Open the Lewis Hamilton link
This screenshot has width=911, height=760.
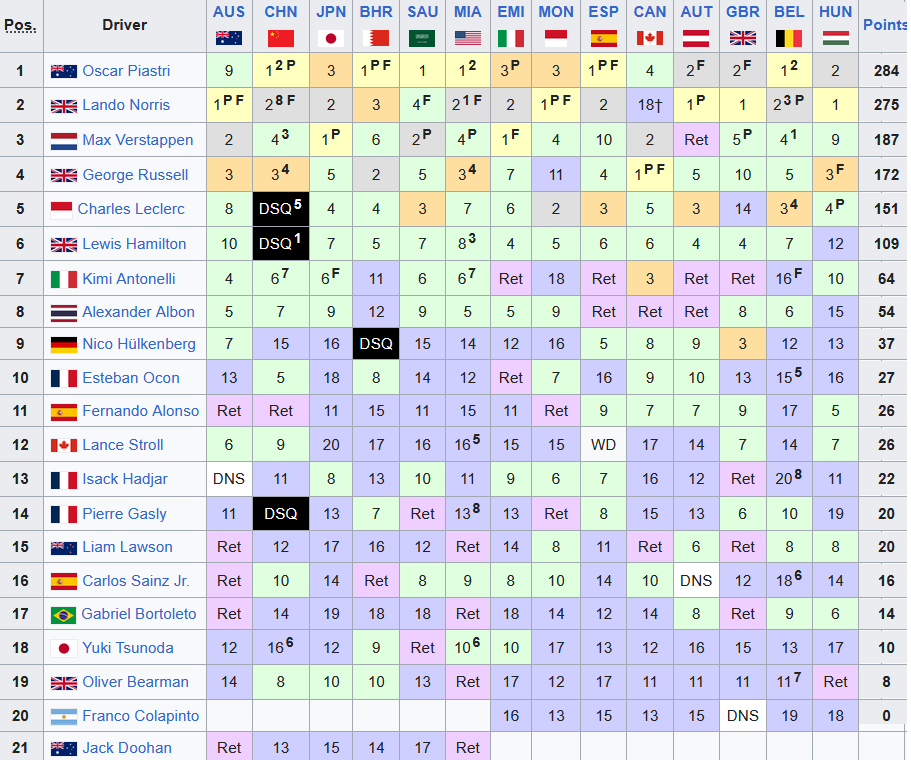pos(134,244)
